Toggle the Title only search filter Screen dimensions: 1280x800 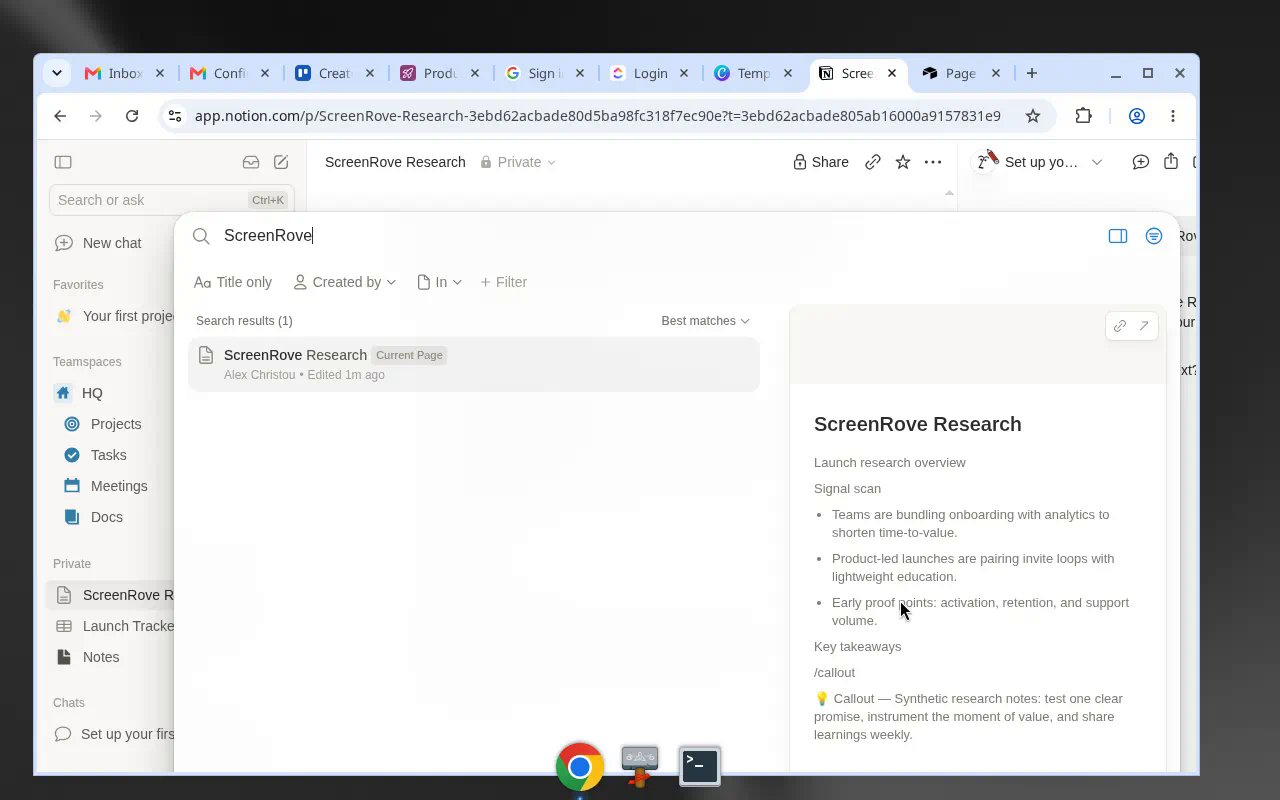tap(233, 282)
